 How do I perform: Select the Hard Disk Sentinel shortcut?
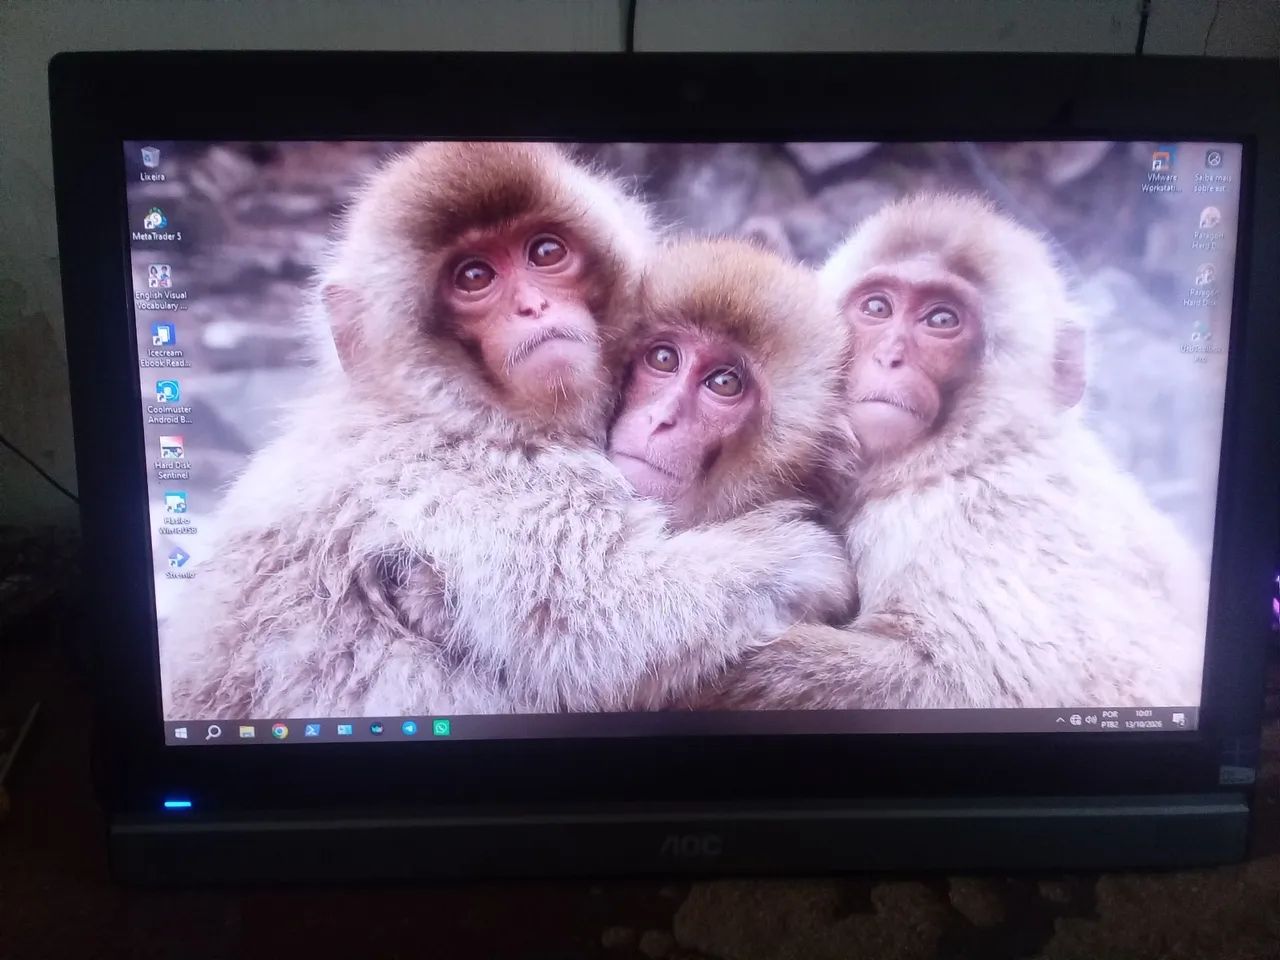pyautogui.click(x=171, y=457)
